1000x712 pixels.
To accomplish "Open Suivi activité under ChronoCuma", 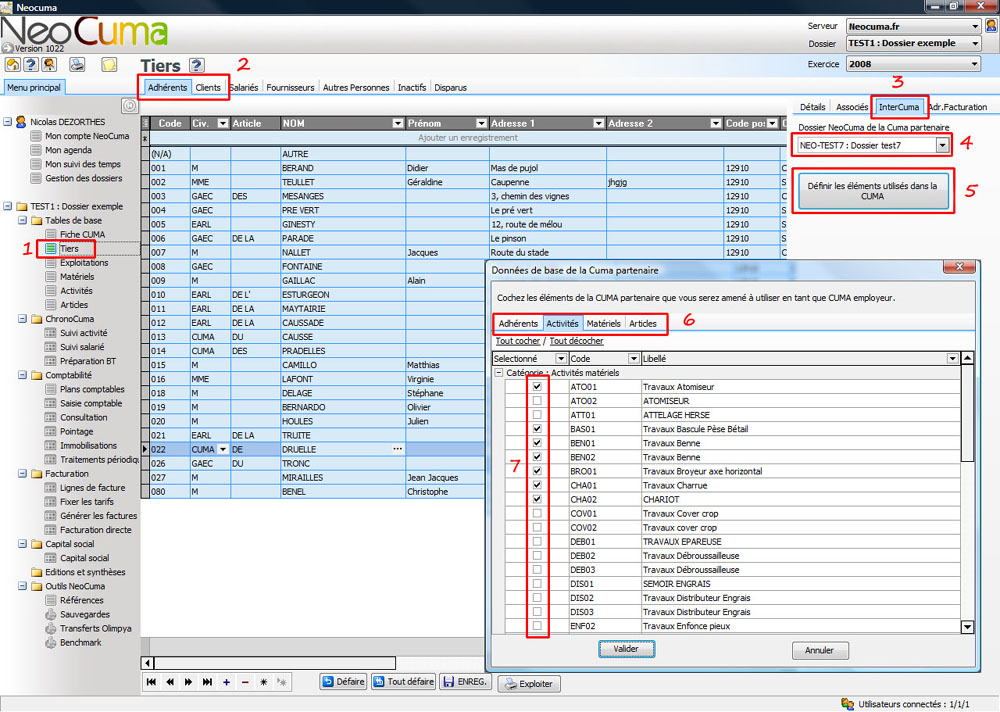I will (84, 333).
